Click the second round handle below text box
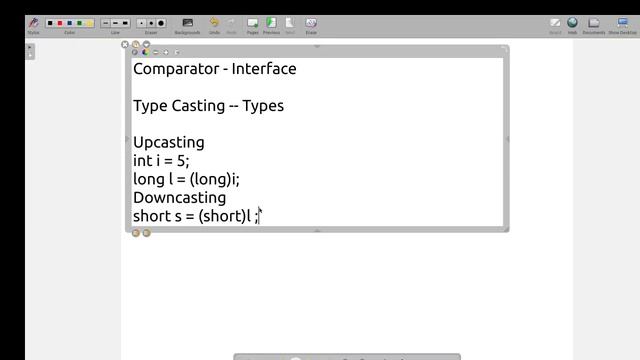This screenshot has width=640, height=360. click(x=146, y=233)
